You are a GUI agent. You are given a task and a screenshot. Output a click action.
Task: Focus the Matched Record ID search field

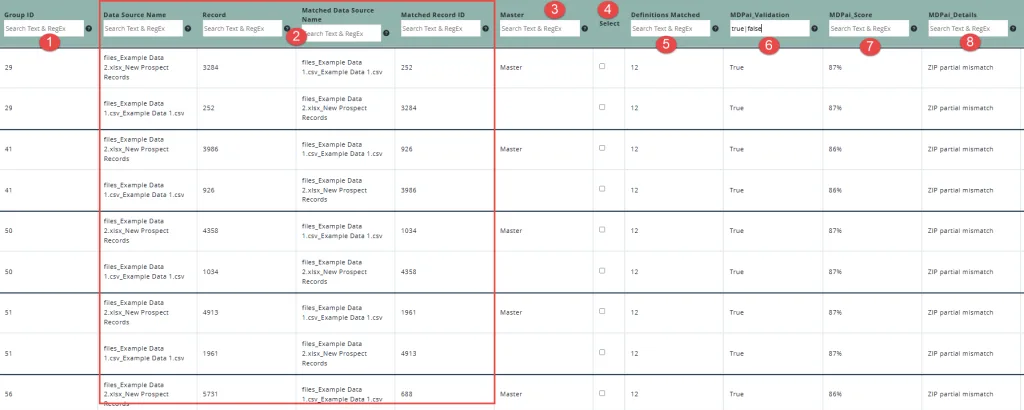click(x=441, y=29)
